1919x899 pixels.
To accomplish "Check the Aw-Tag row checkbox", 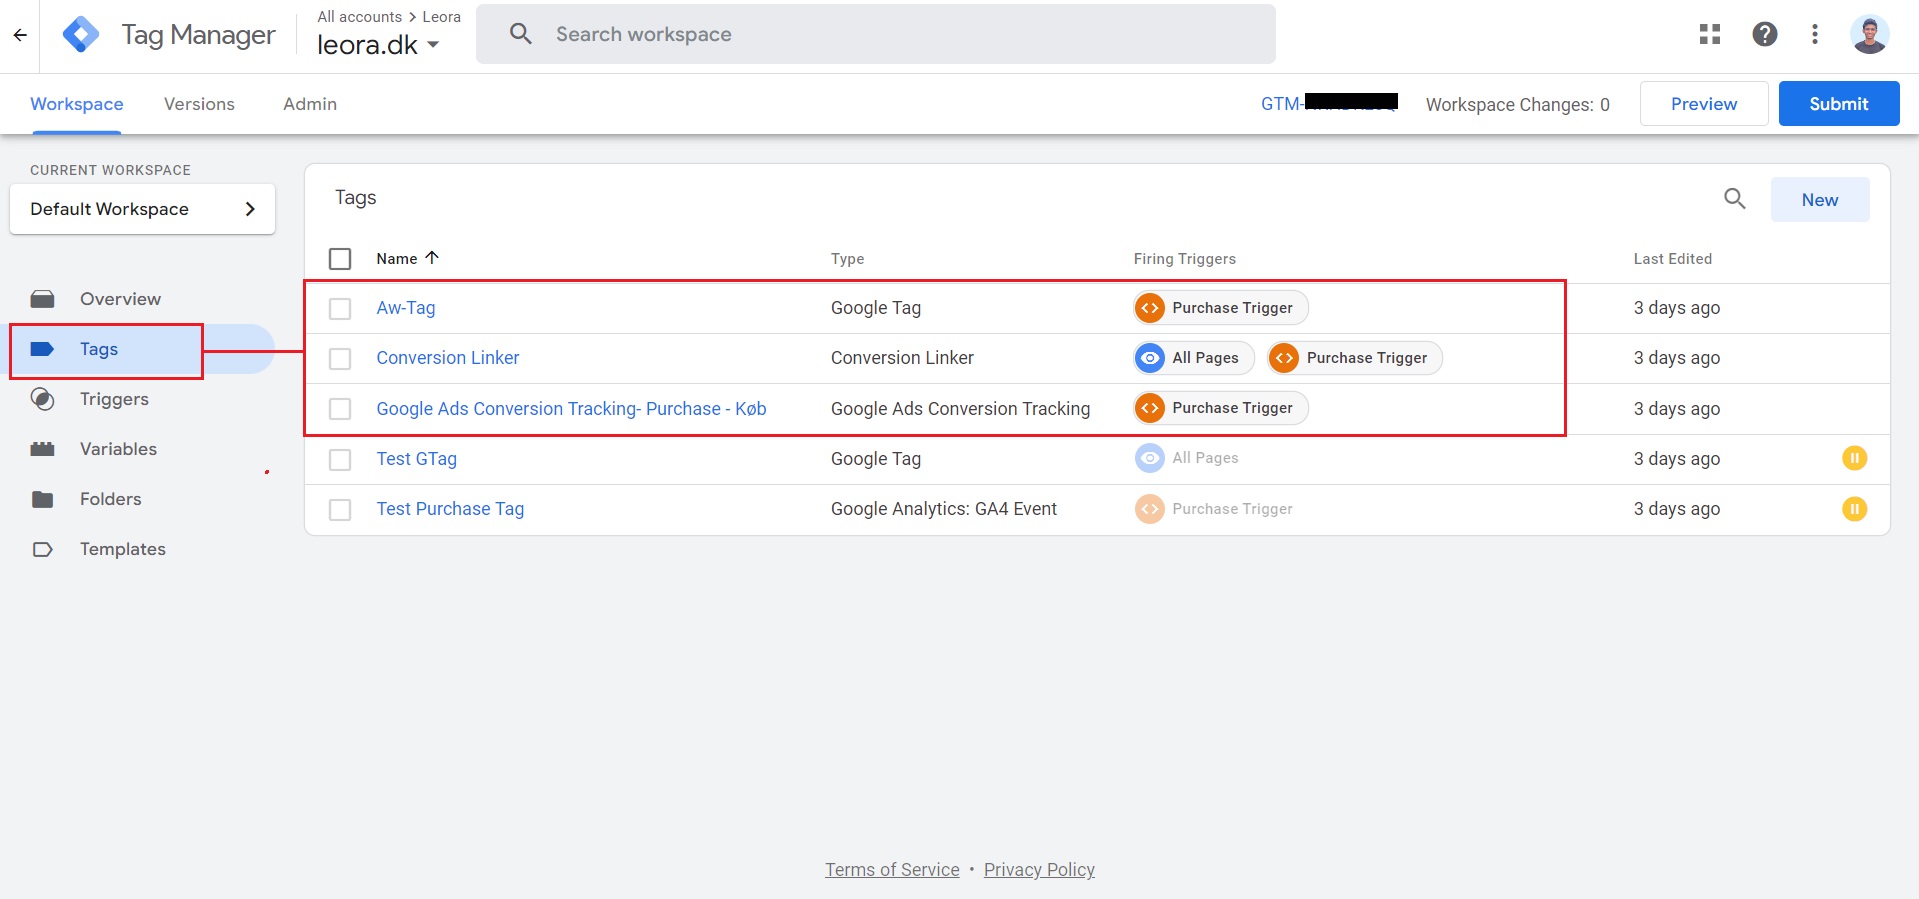I will coord(340,308).
